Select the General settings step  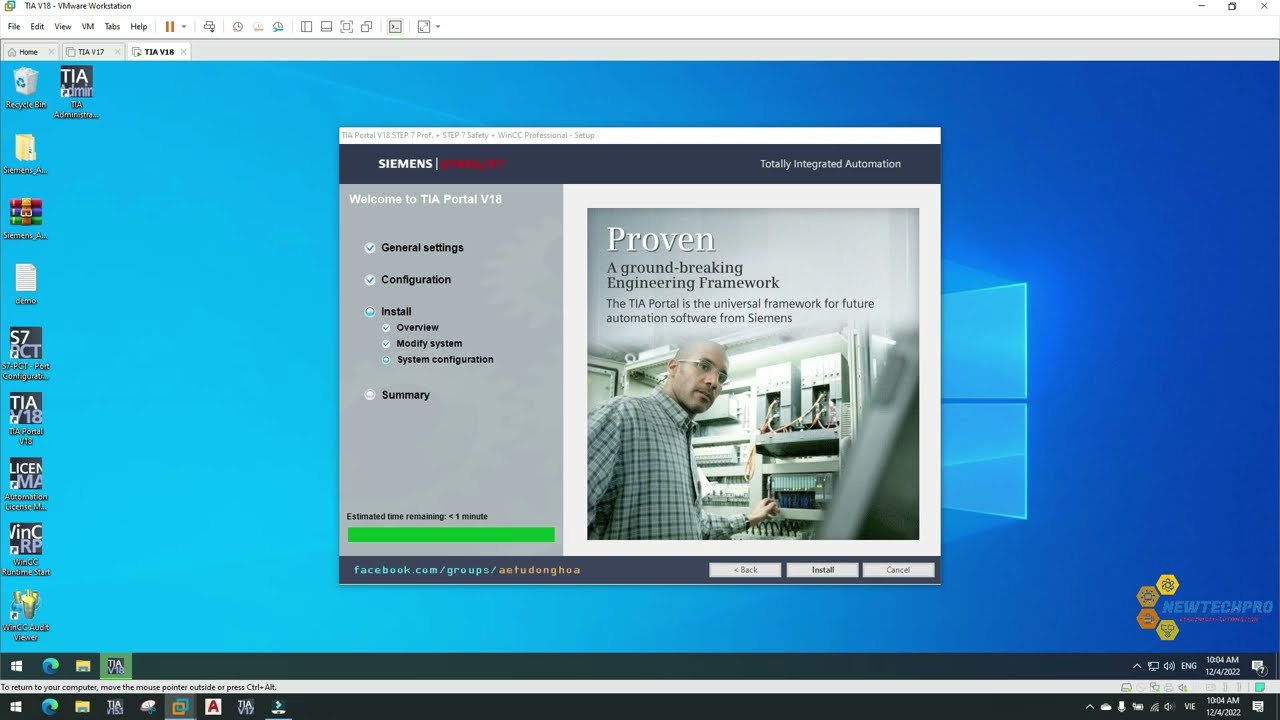coord(422,248)
